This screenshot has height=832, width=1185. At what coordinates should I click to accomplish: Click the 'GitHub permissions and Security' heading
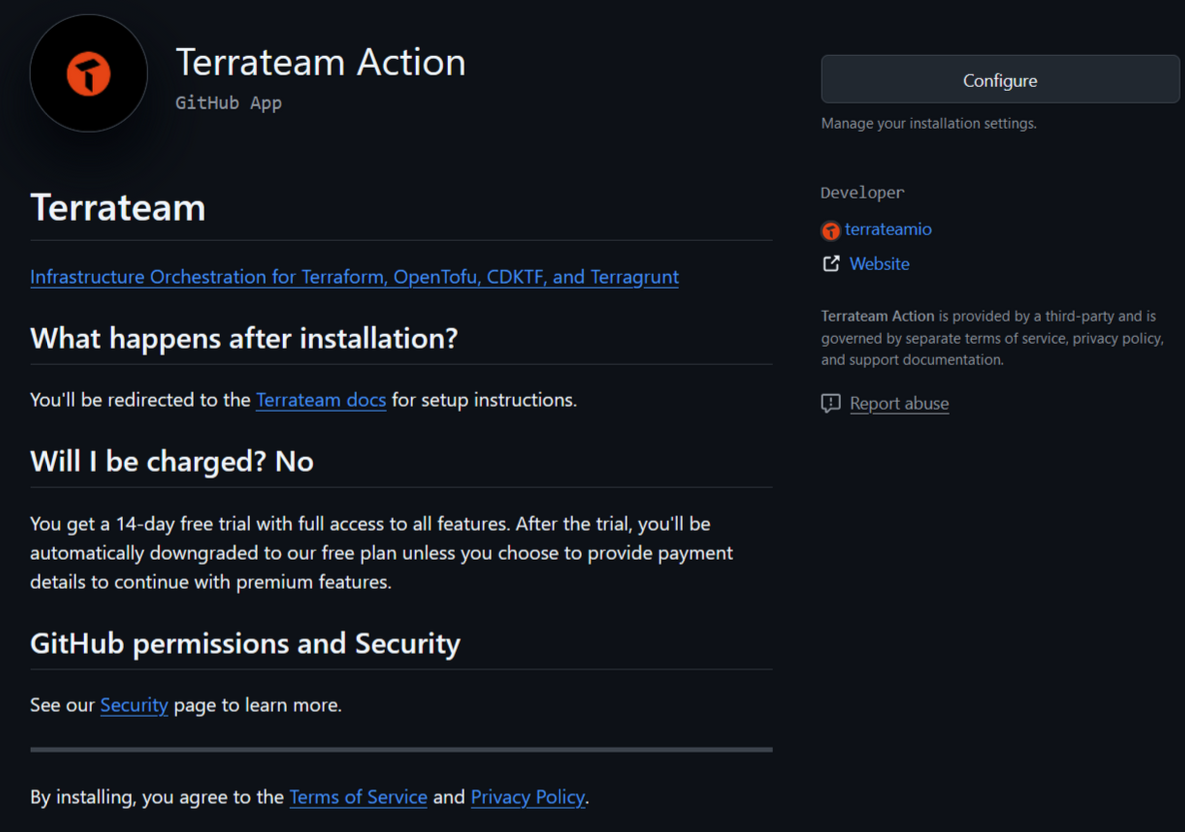pos(245,644)
